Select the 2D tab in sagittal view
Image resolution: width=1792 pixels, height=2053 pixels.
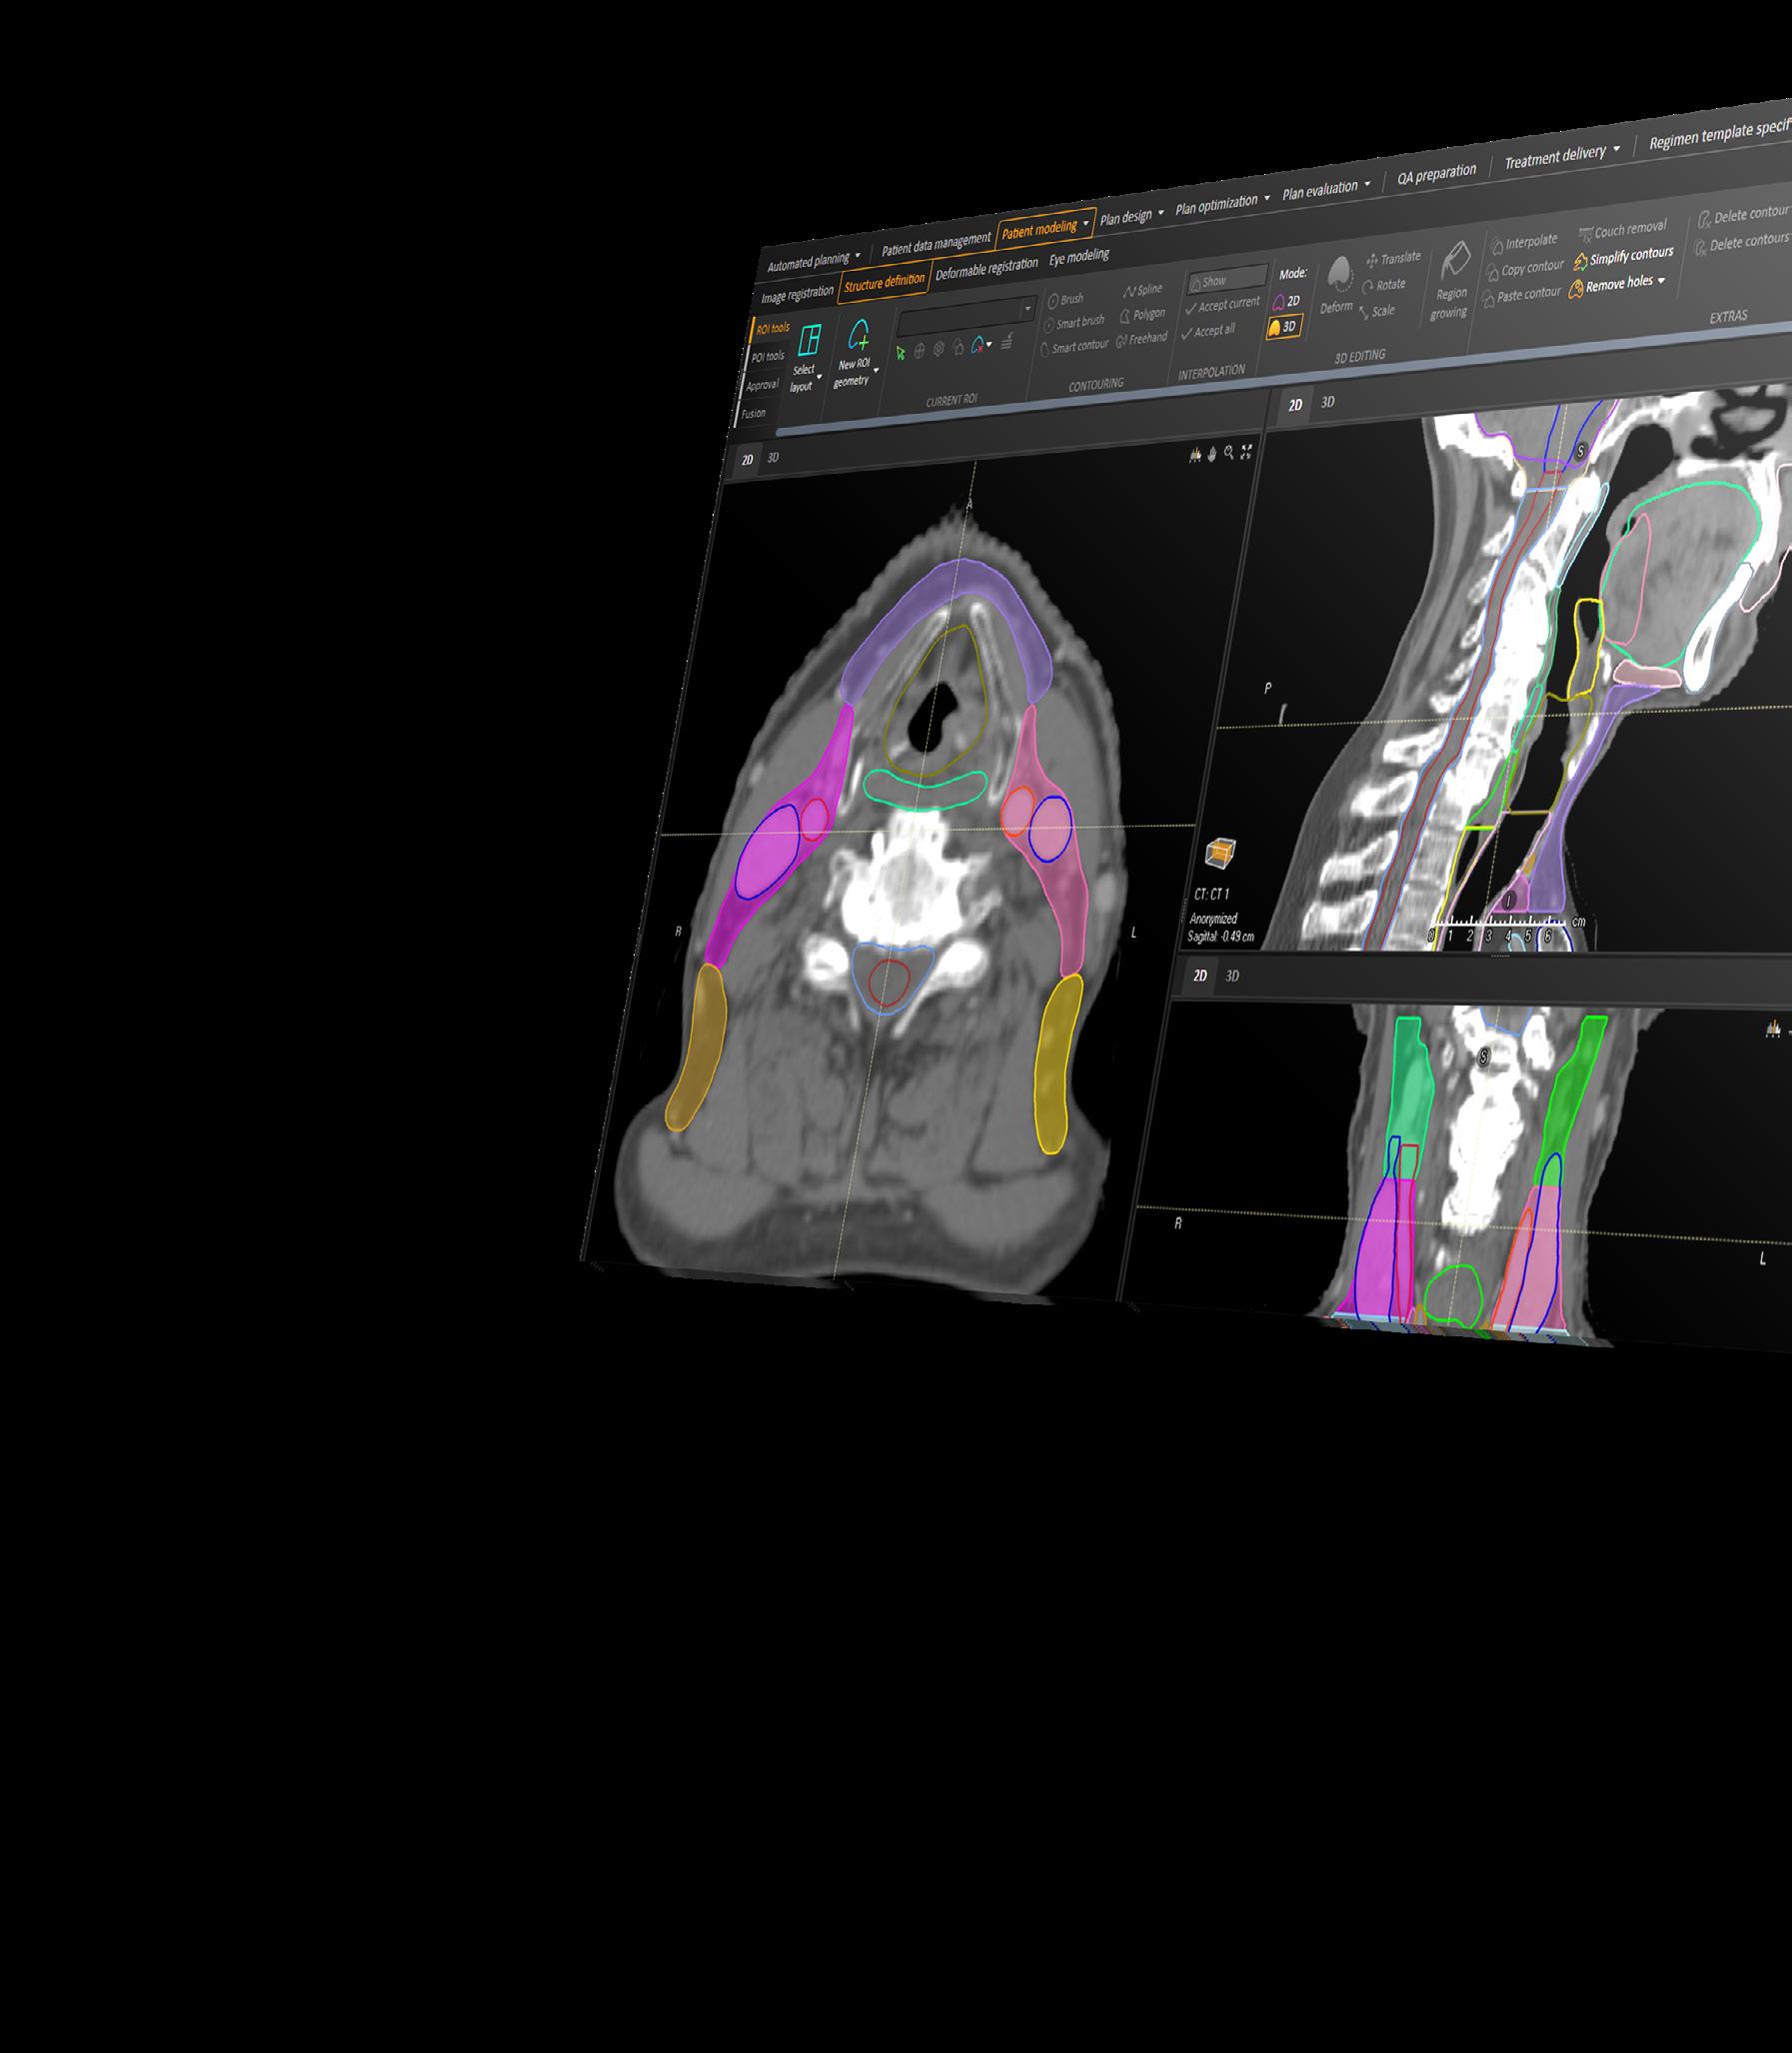tap(1295, 405)
